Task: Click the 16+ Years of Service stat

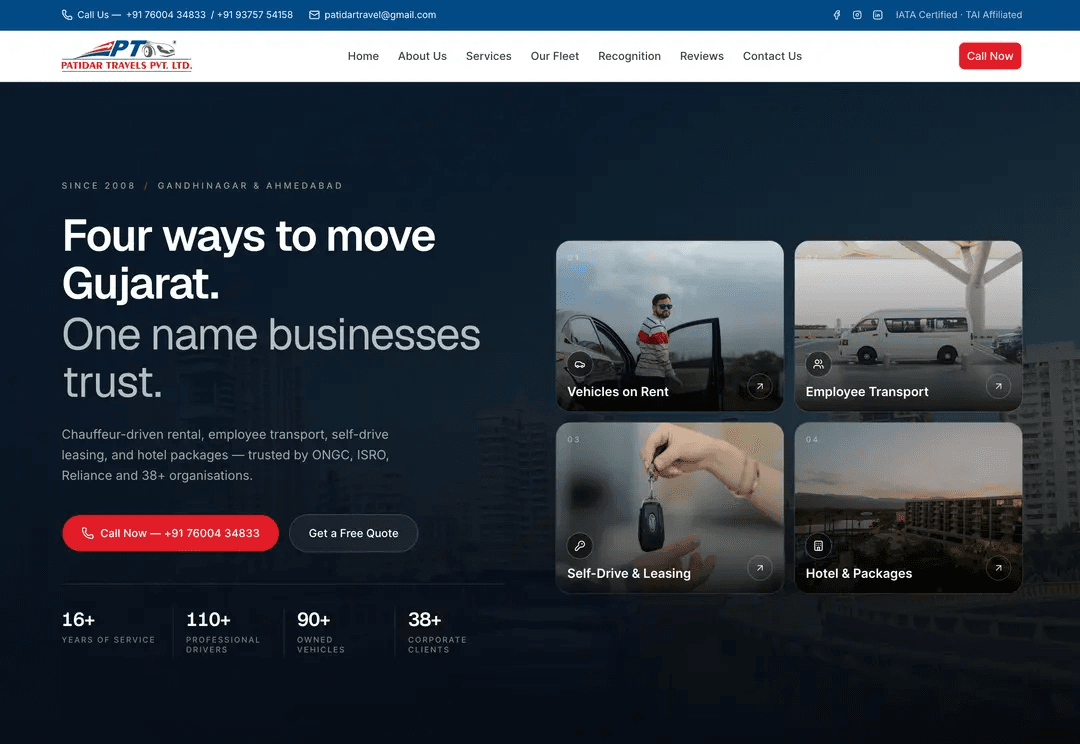Action: coord(108,628)
